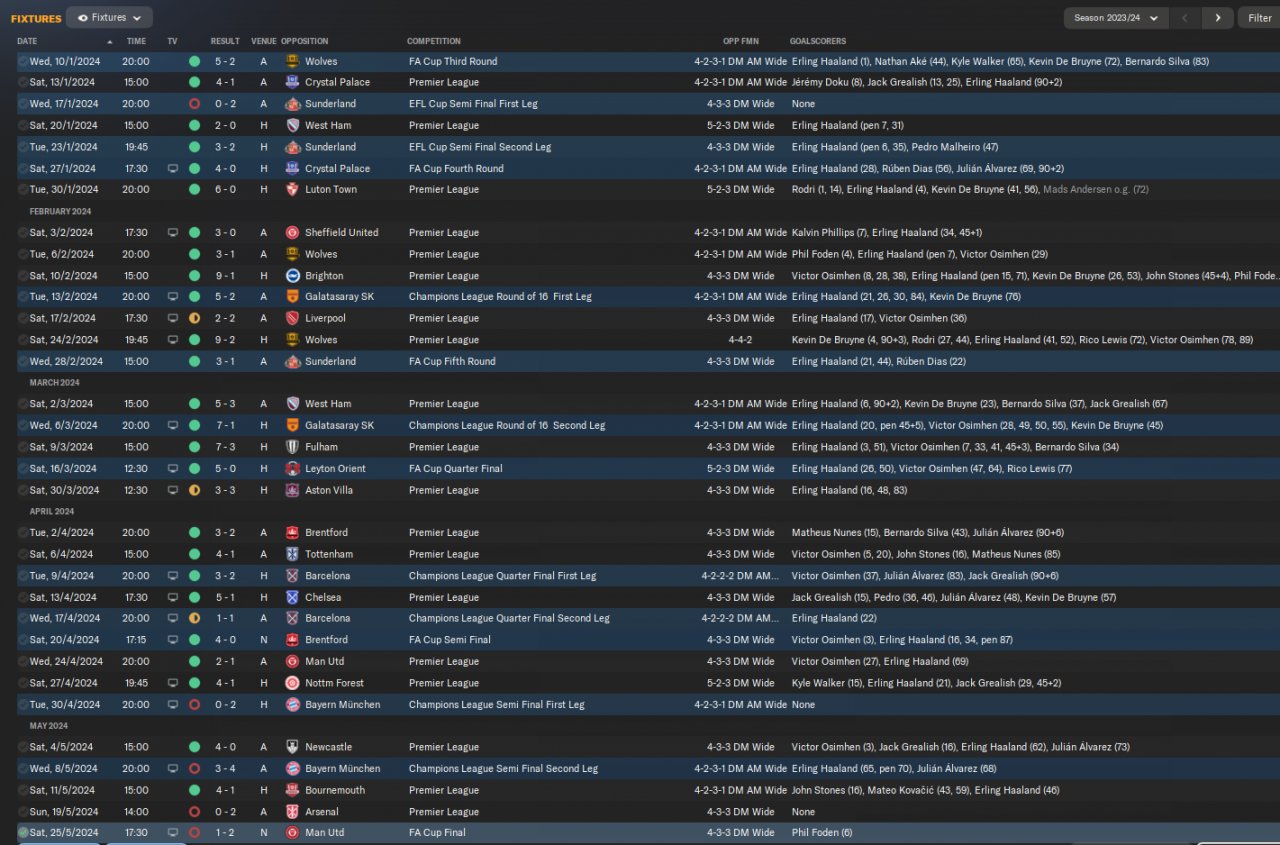This screenshot has height=845, width=1280.
Task: Sort by the RESULT column header
Action: (225, 41)
